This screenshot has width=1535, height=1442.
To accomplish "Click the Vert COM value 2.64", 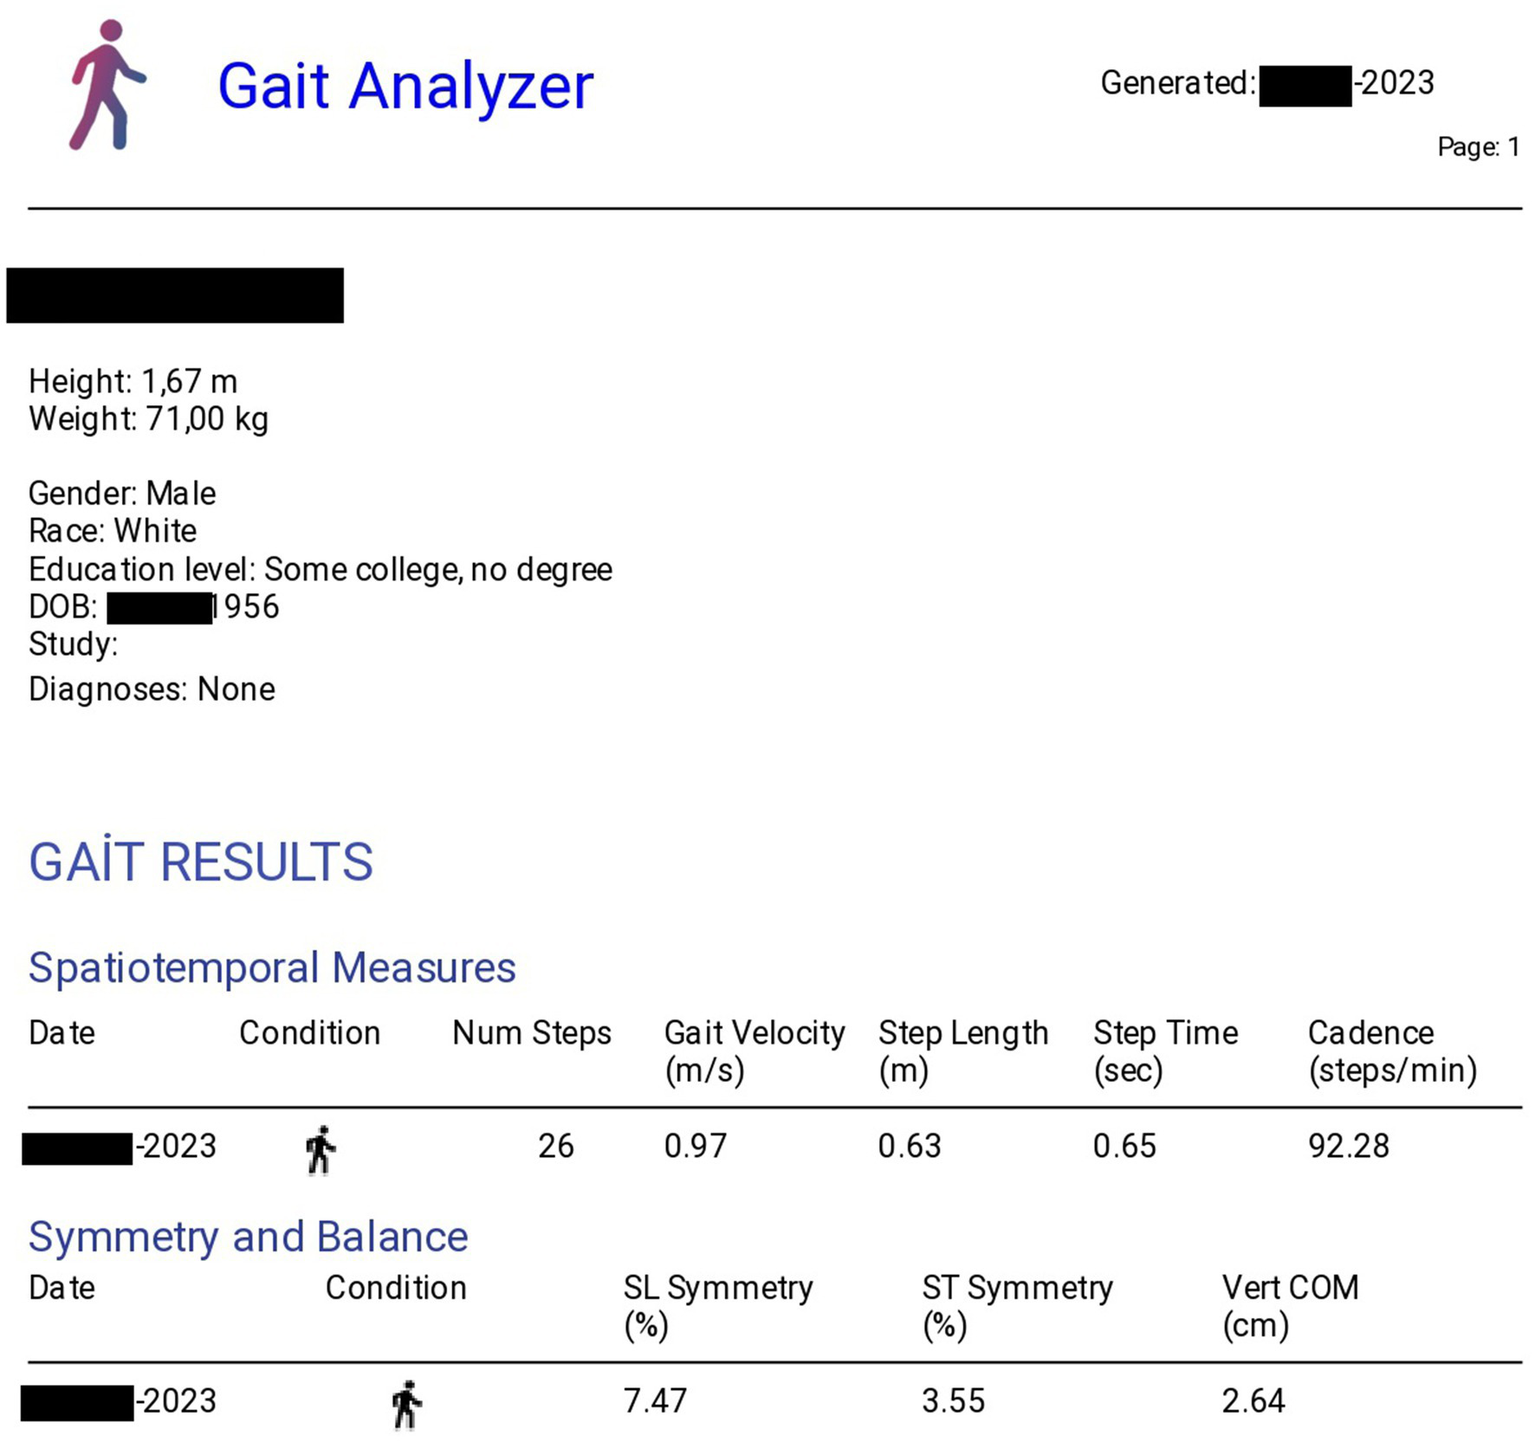I will (x=1253, y=1401).
